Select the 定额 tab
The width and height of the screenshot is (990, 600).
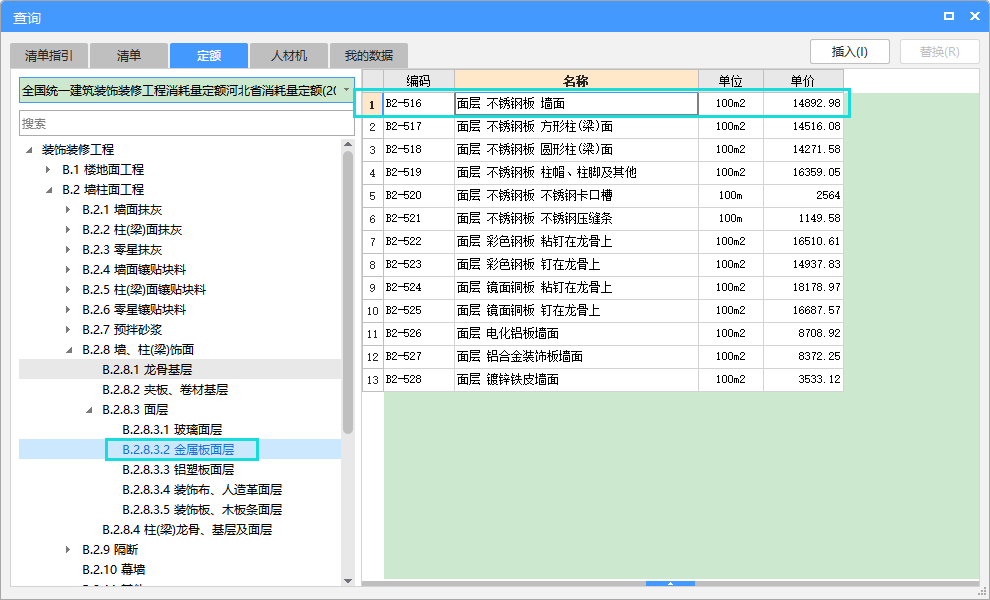click(208, 56)
